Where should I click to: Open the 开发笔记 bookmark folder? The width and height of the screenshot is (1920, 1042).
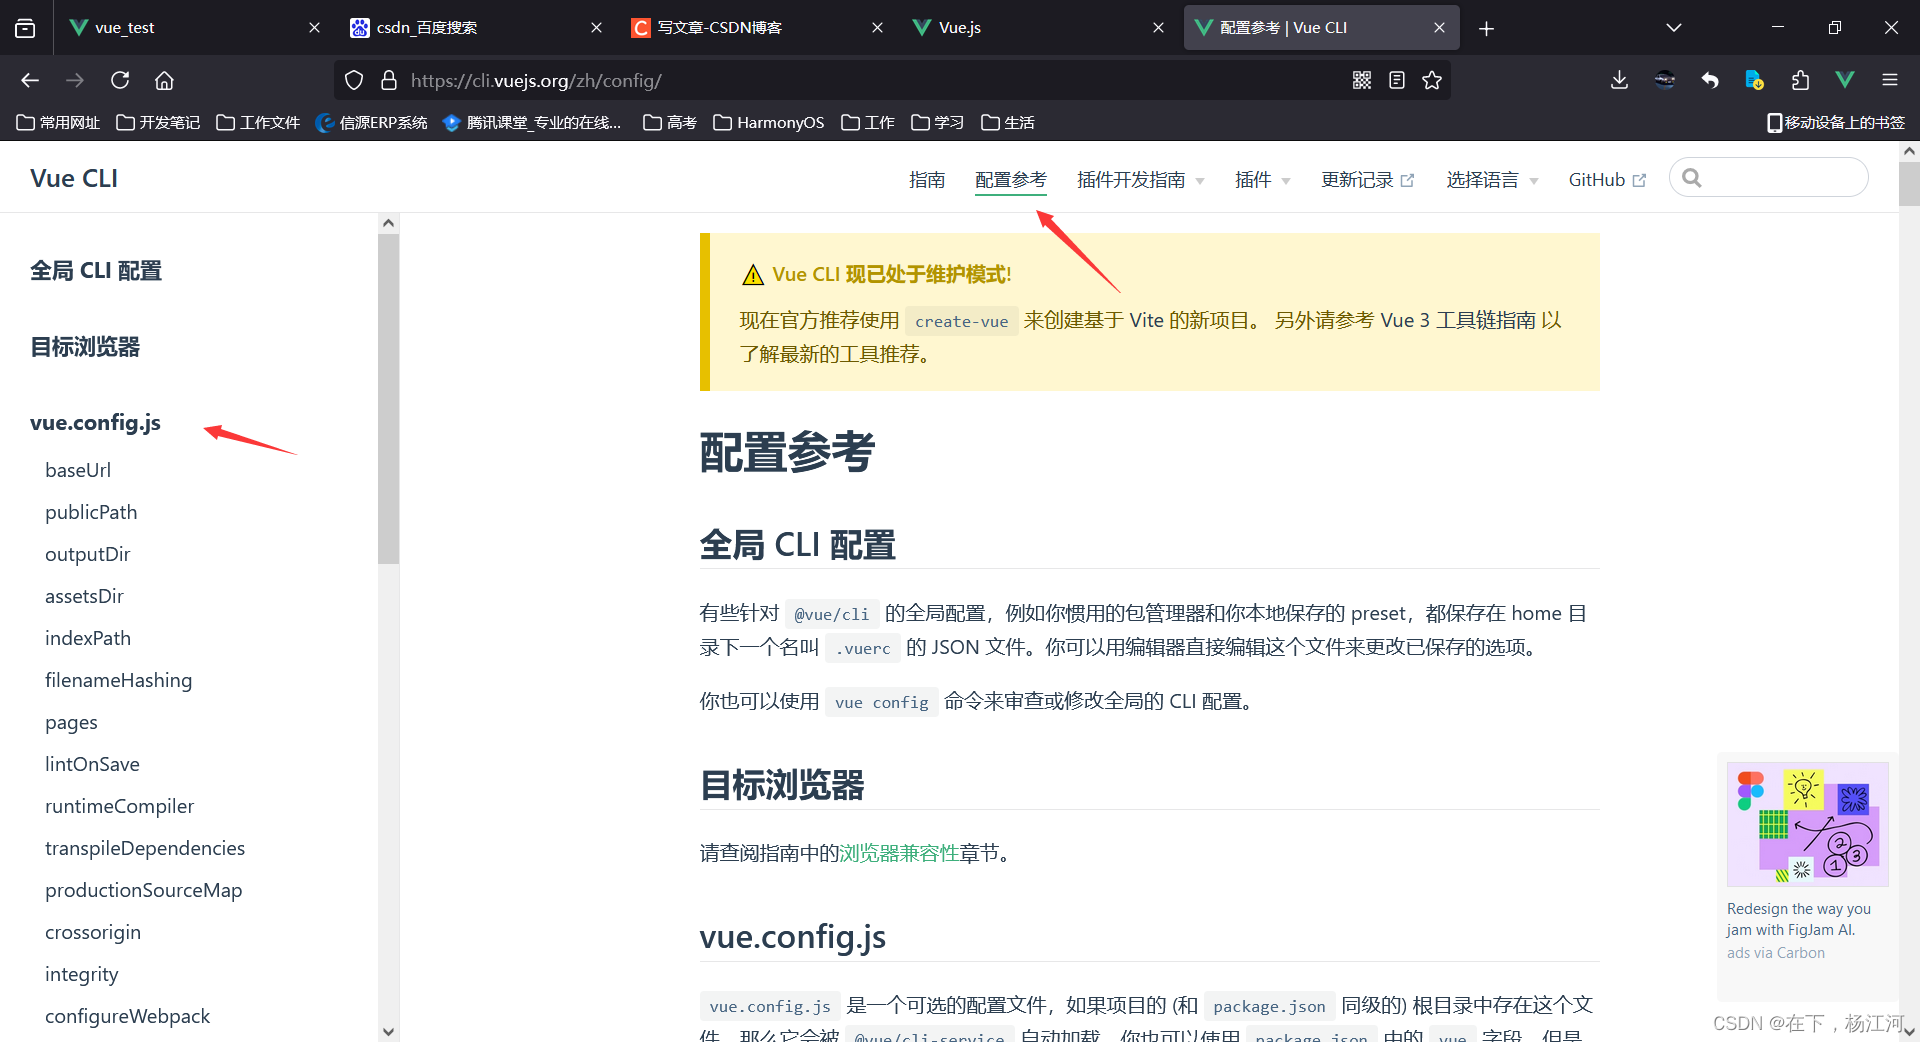click(158, 122)
